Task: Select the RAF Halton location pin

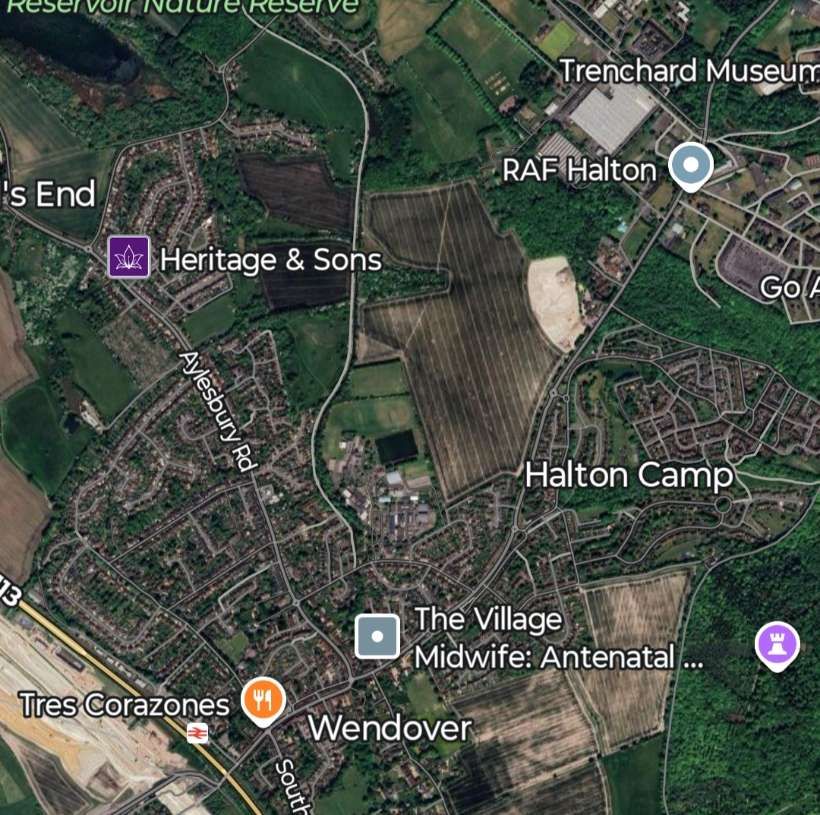Action: [x=691, y=167]
